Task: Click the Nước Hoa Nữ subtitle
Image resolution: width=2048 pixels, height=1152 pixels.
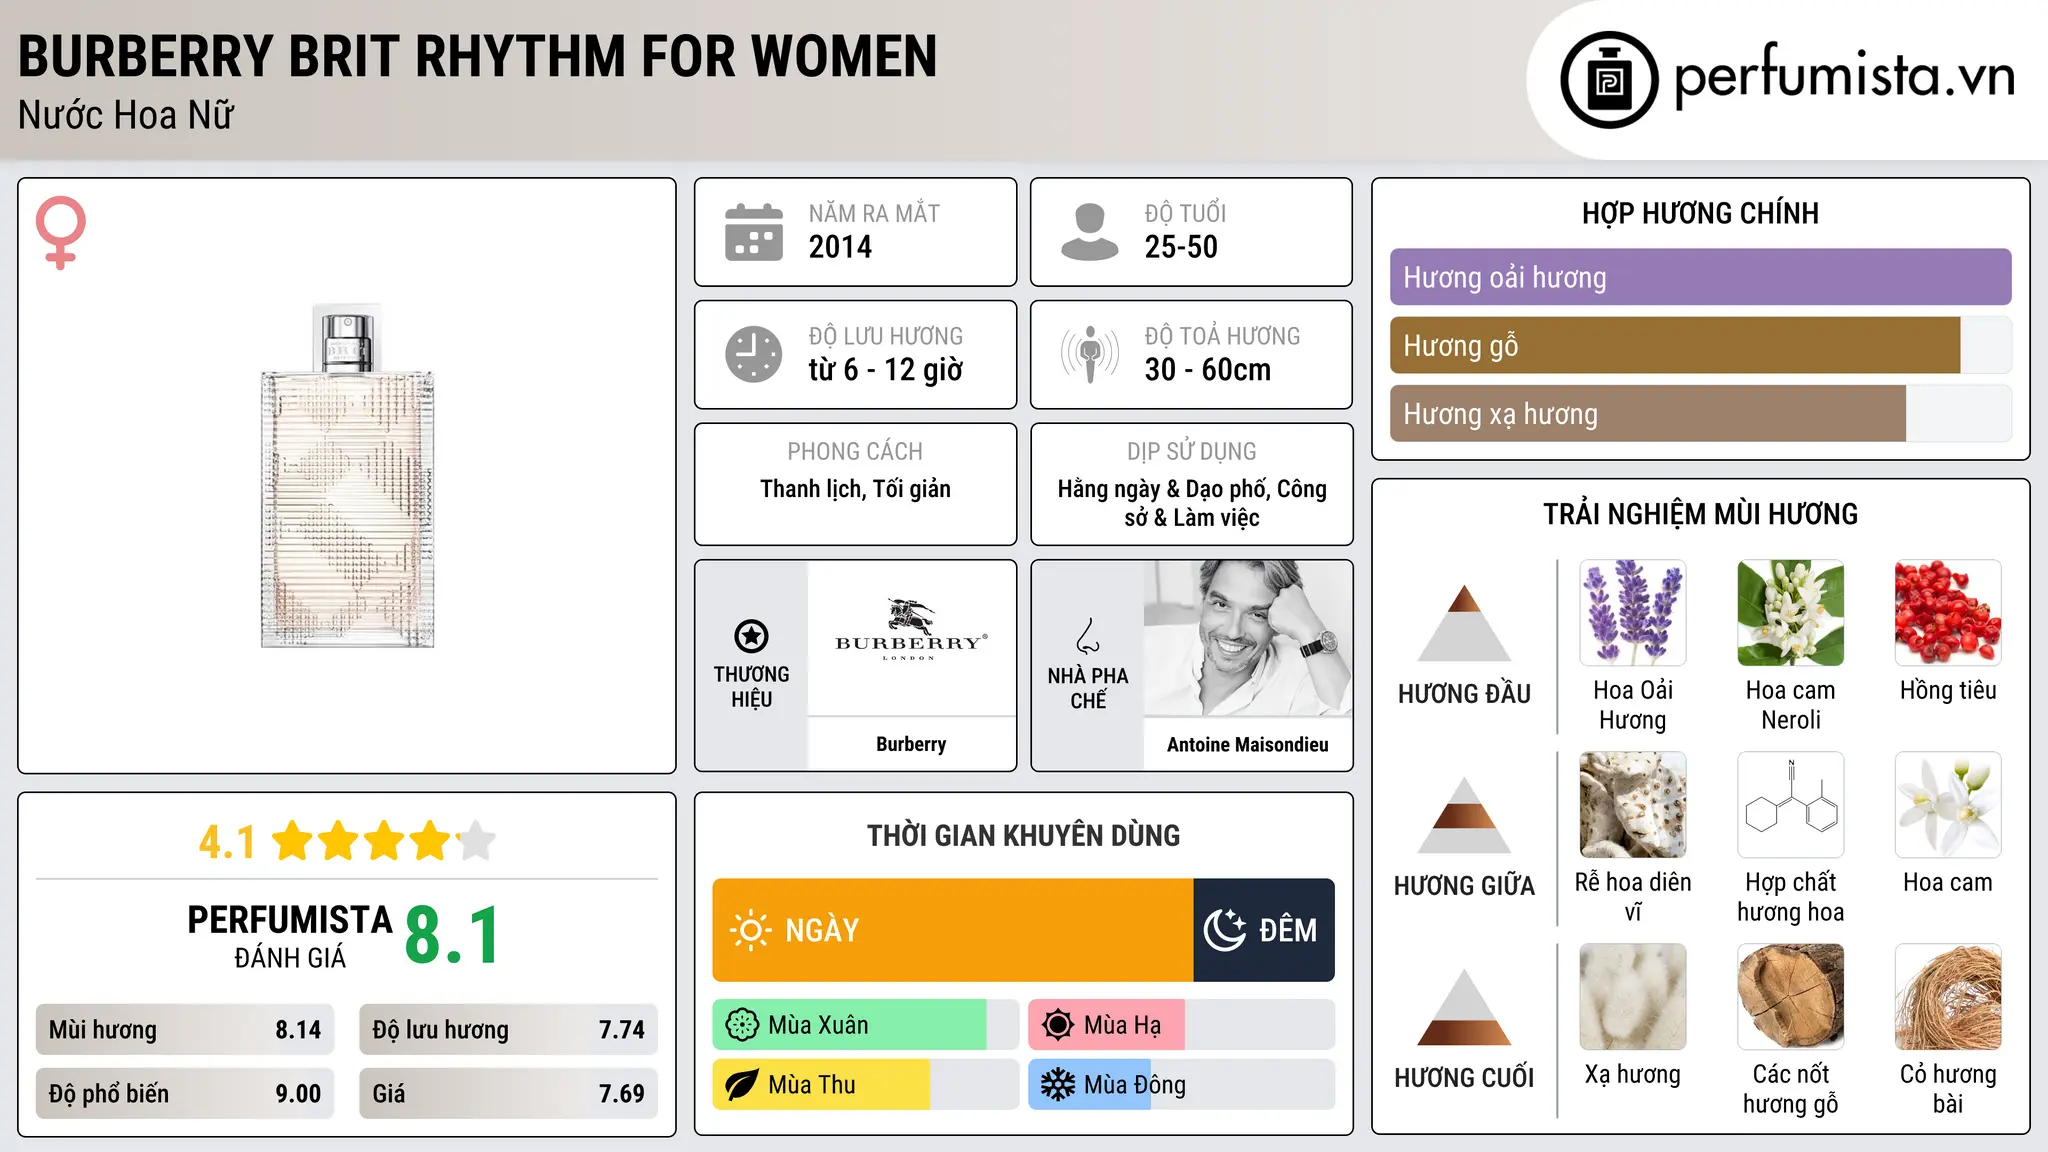Action: [x=126, y=115]
